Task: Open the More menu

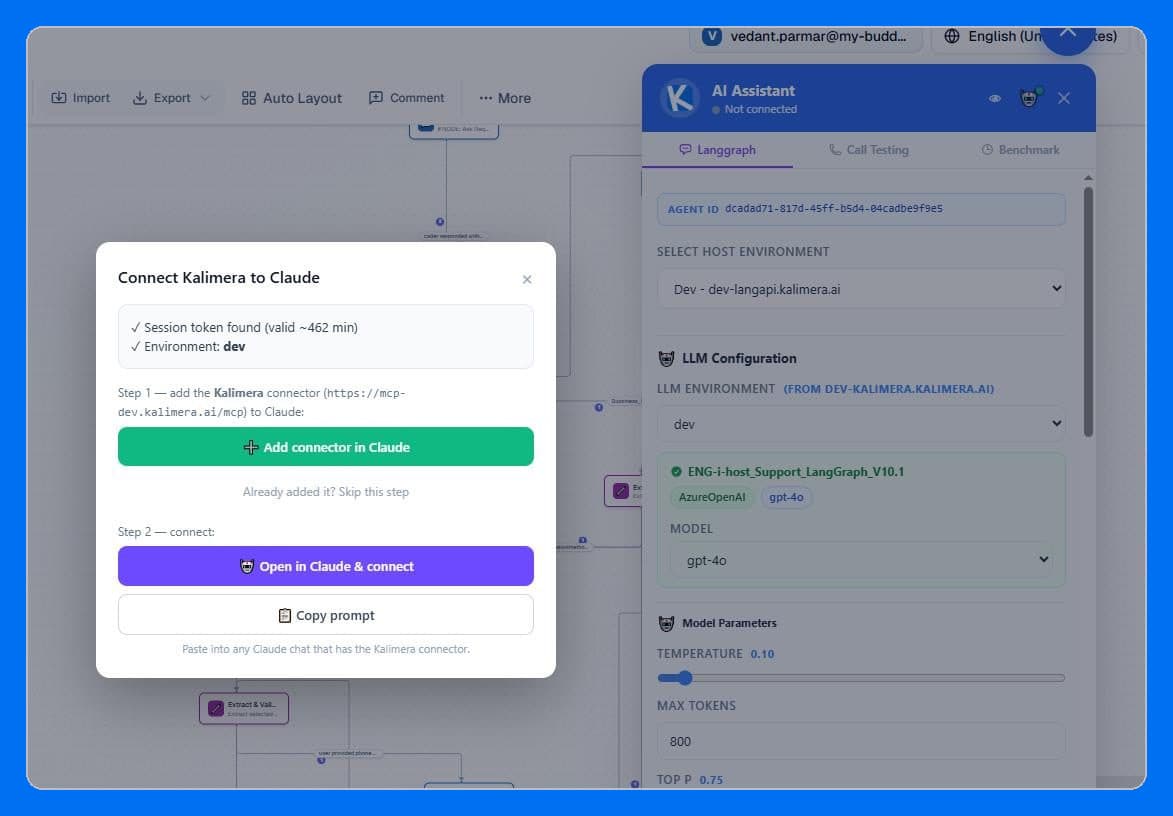Action: pos(505,98)
